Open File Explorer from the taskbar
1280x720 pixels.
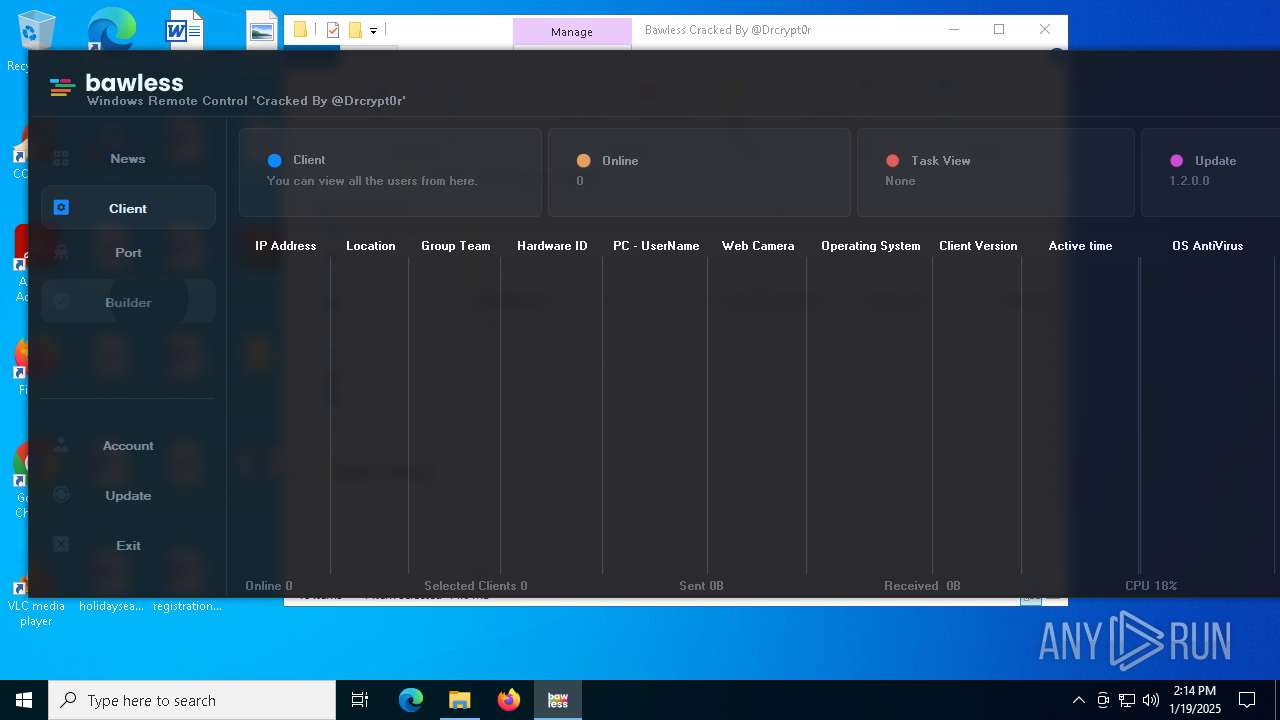(x=459, y=700)
